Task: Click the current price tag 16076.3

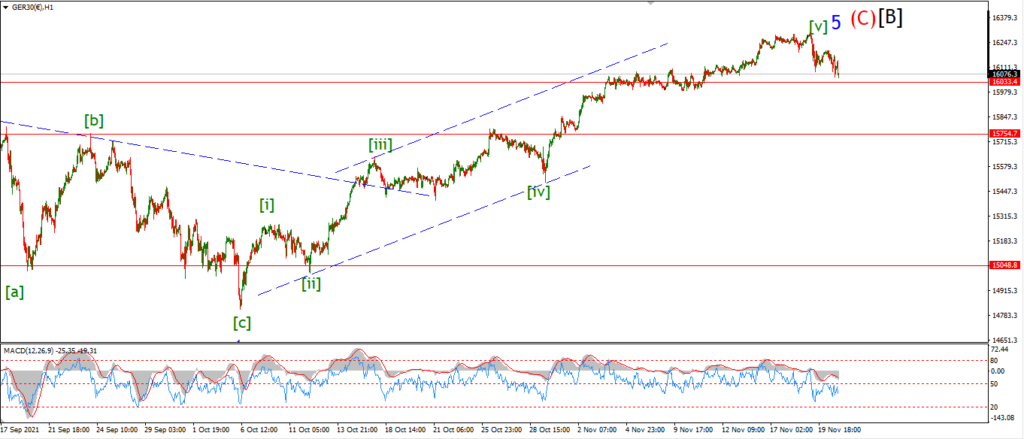Action: pyautogui.click(x=1004, y=74)
